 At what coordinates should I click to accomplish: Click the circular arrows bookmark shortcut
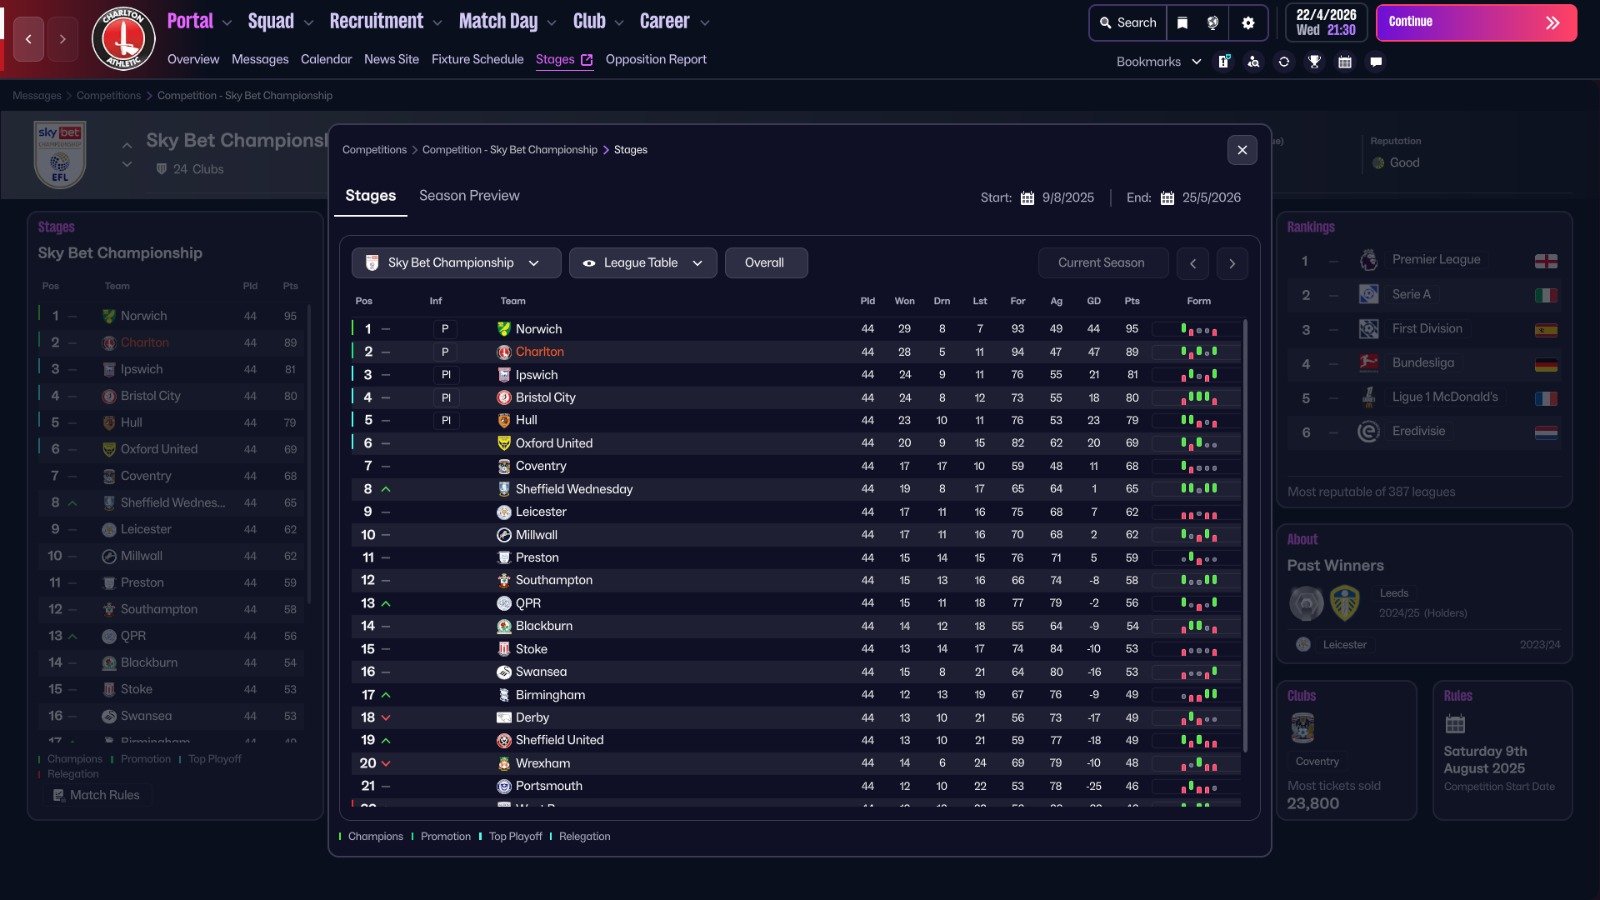[1284, 62]
